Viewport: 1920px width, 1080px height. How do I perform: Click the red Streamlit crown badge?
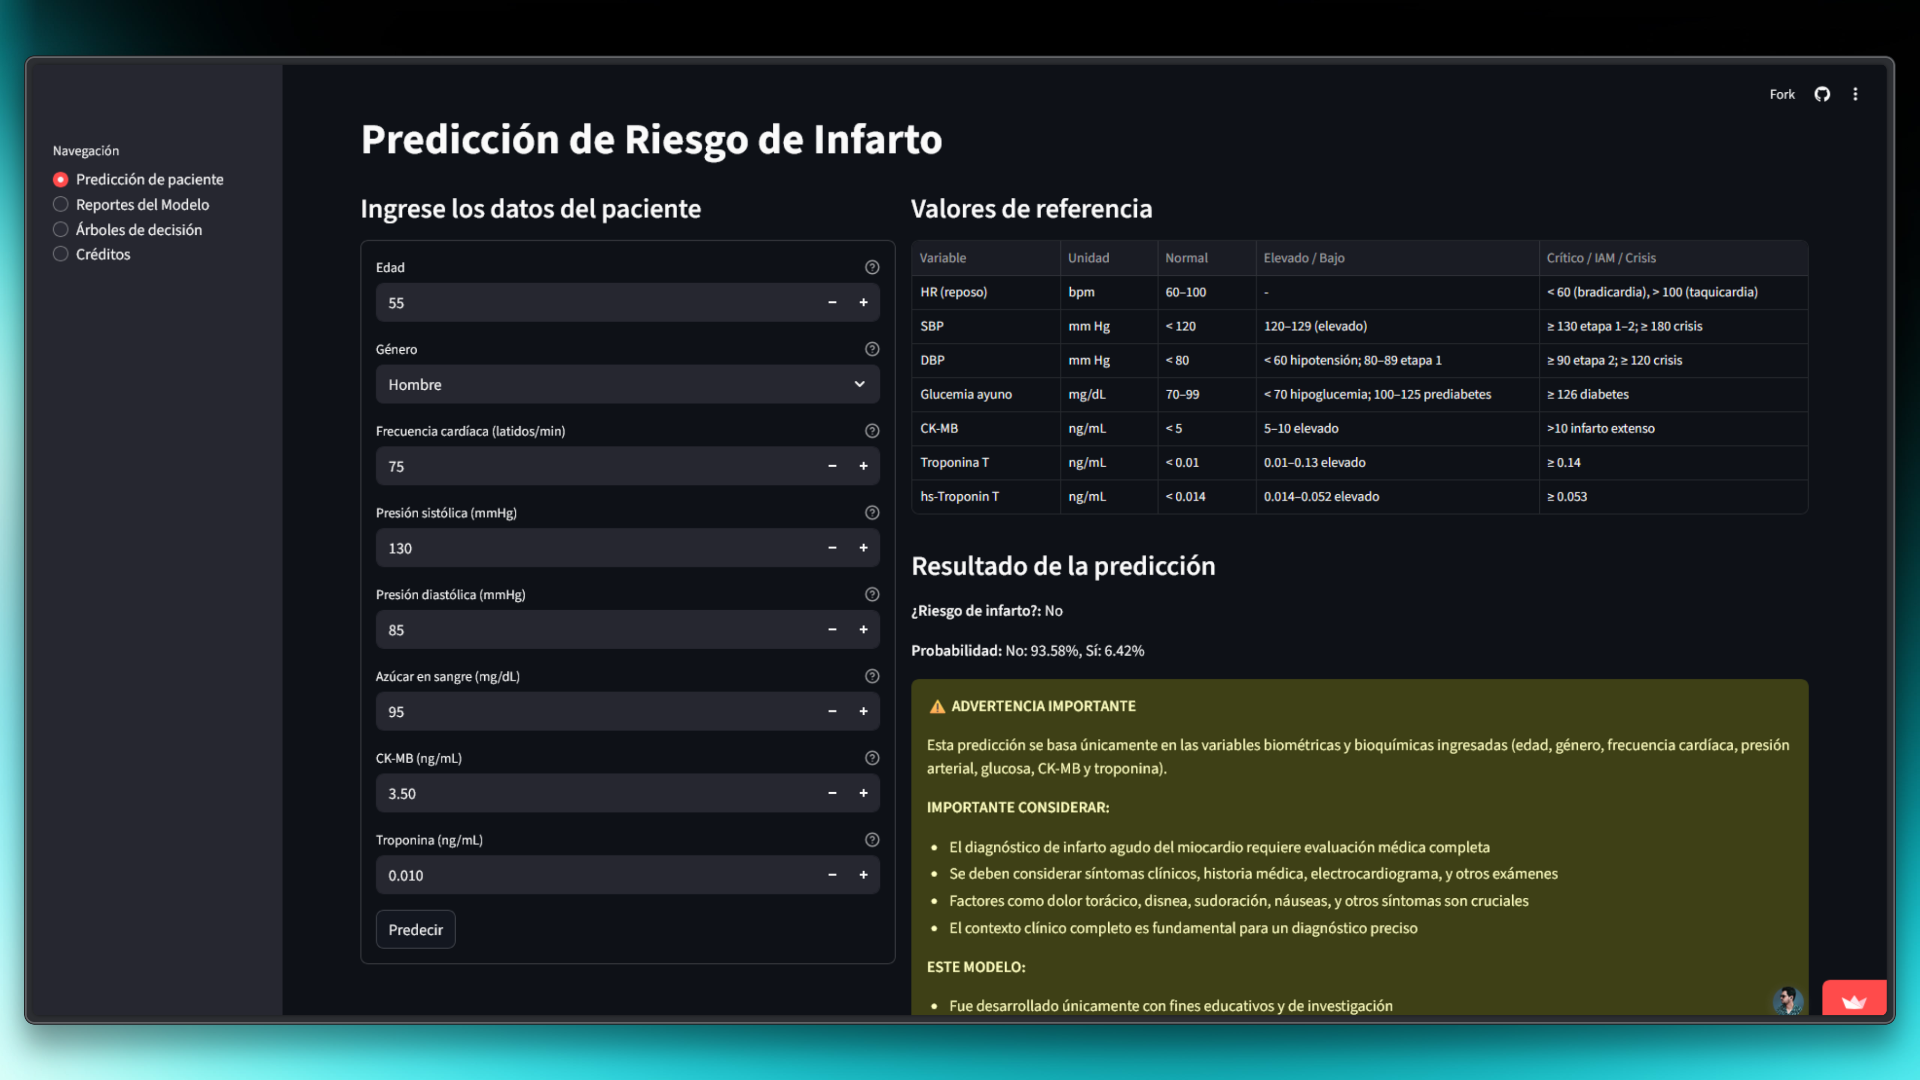[x=1853, y=999]
